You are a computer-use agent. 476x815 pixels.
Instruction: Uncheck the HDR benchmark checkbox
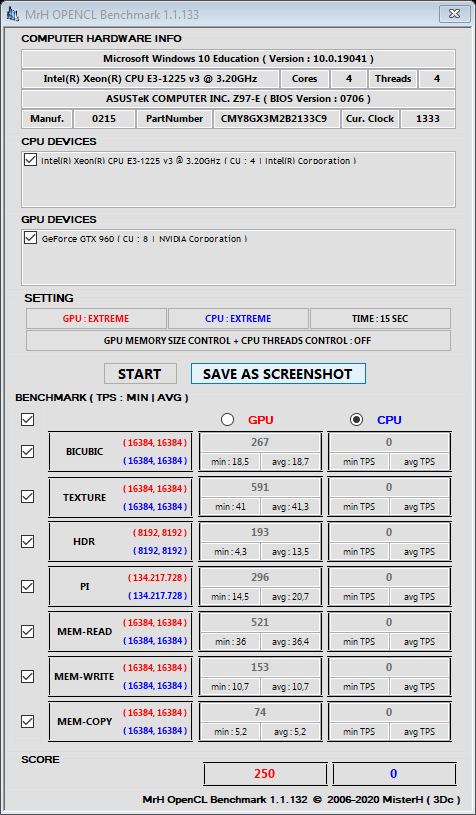pos(28,542)
